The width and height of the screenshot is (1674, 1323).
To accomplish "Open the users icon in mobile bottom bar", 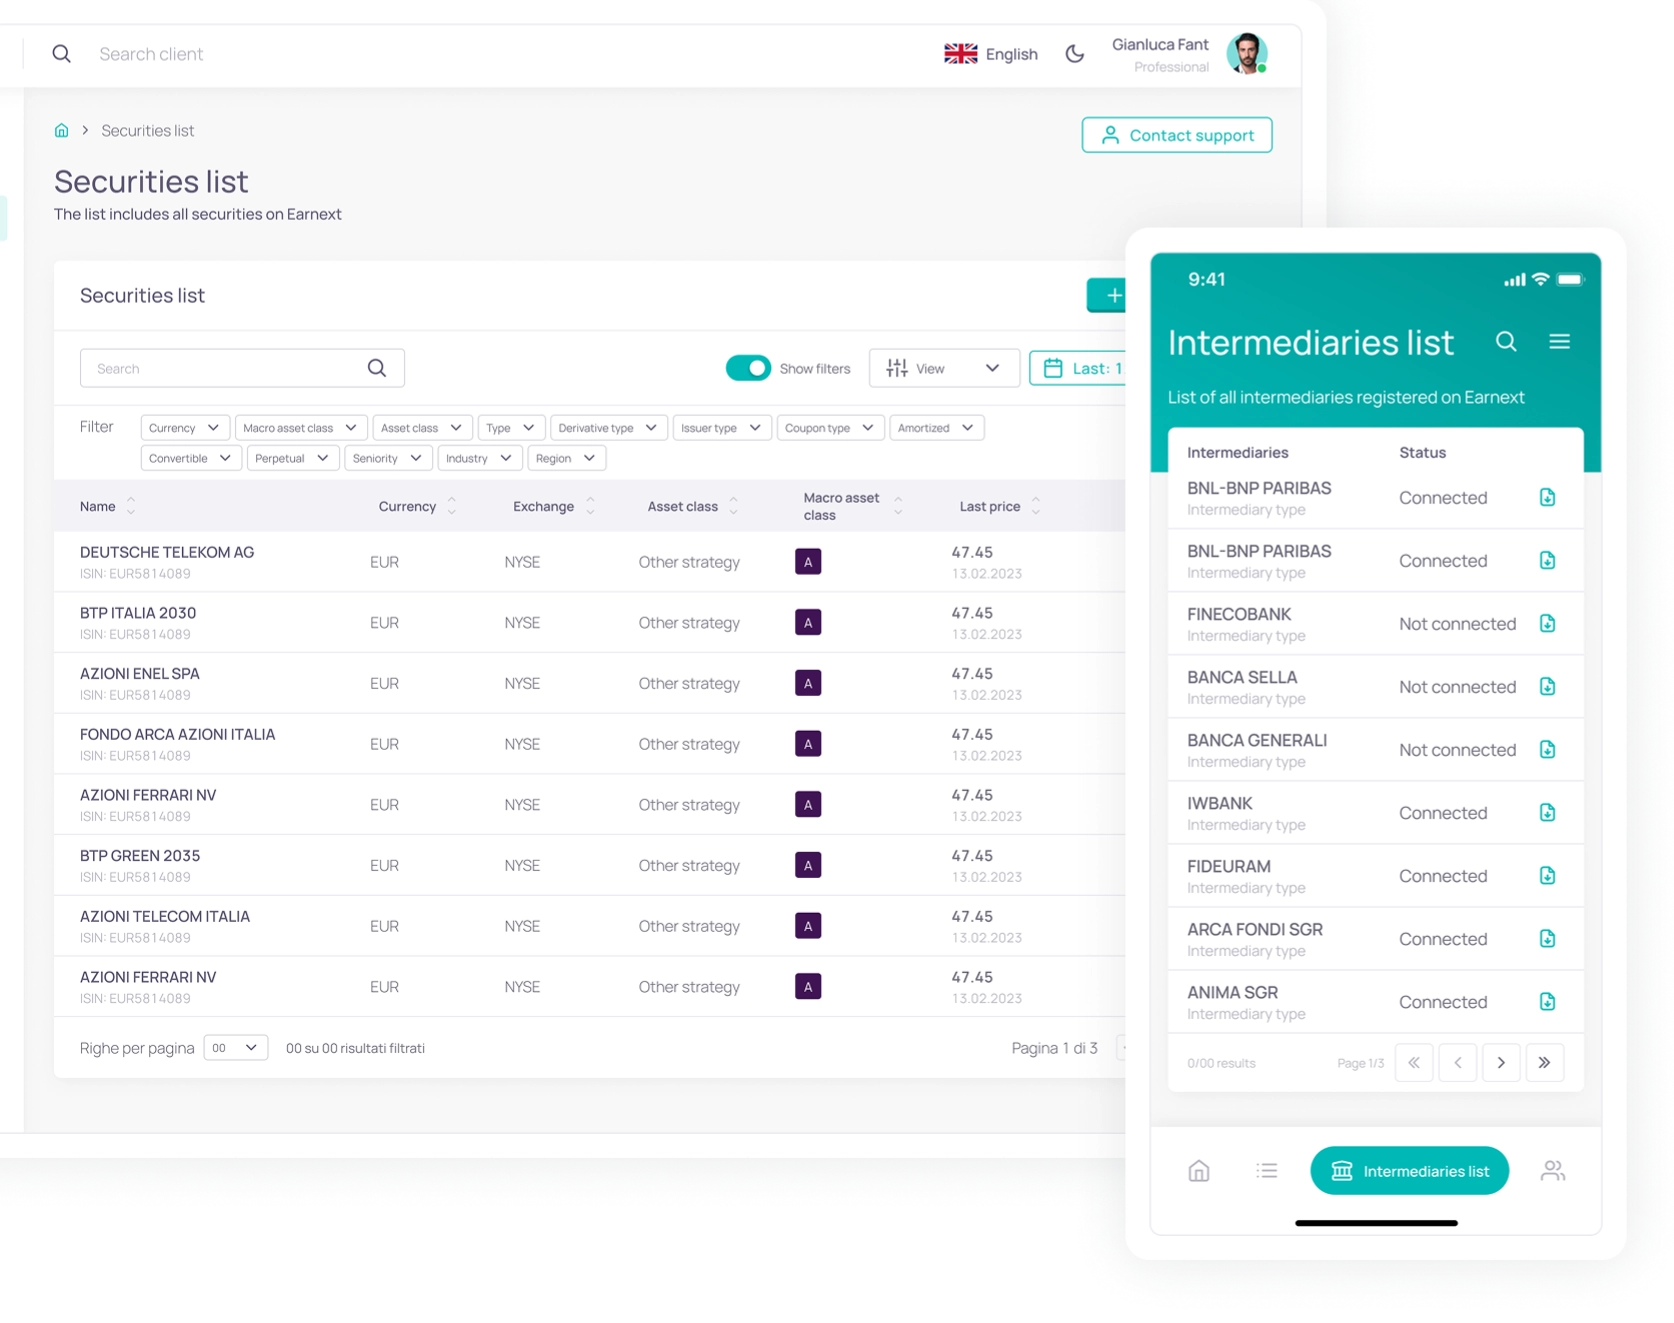I will [1552, 1170].
